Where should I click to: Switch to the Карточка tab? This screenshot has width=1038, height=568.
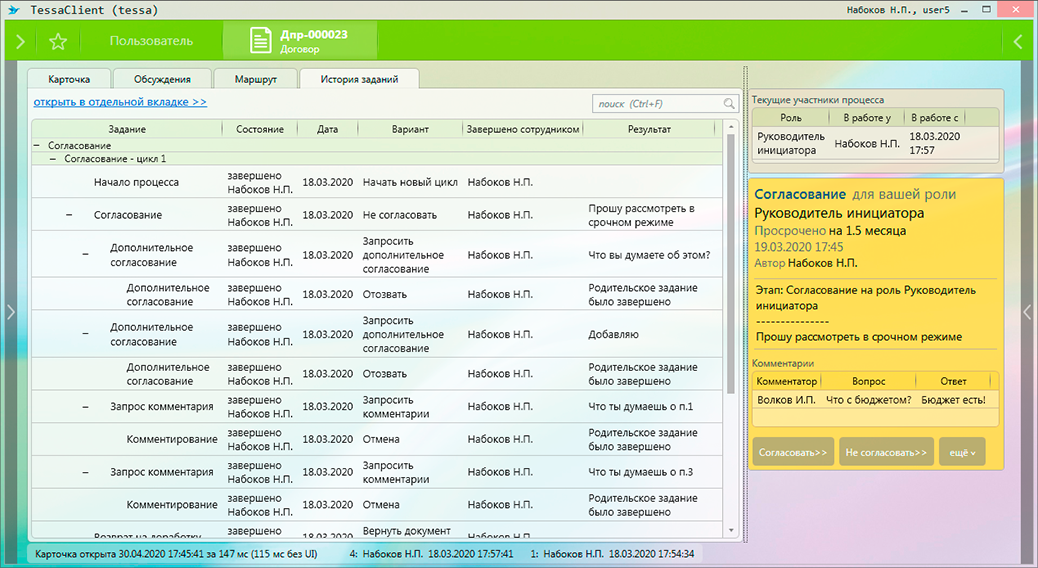click(69, 79)
